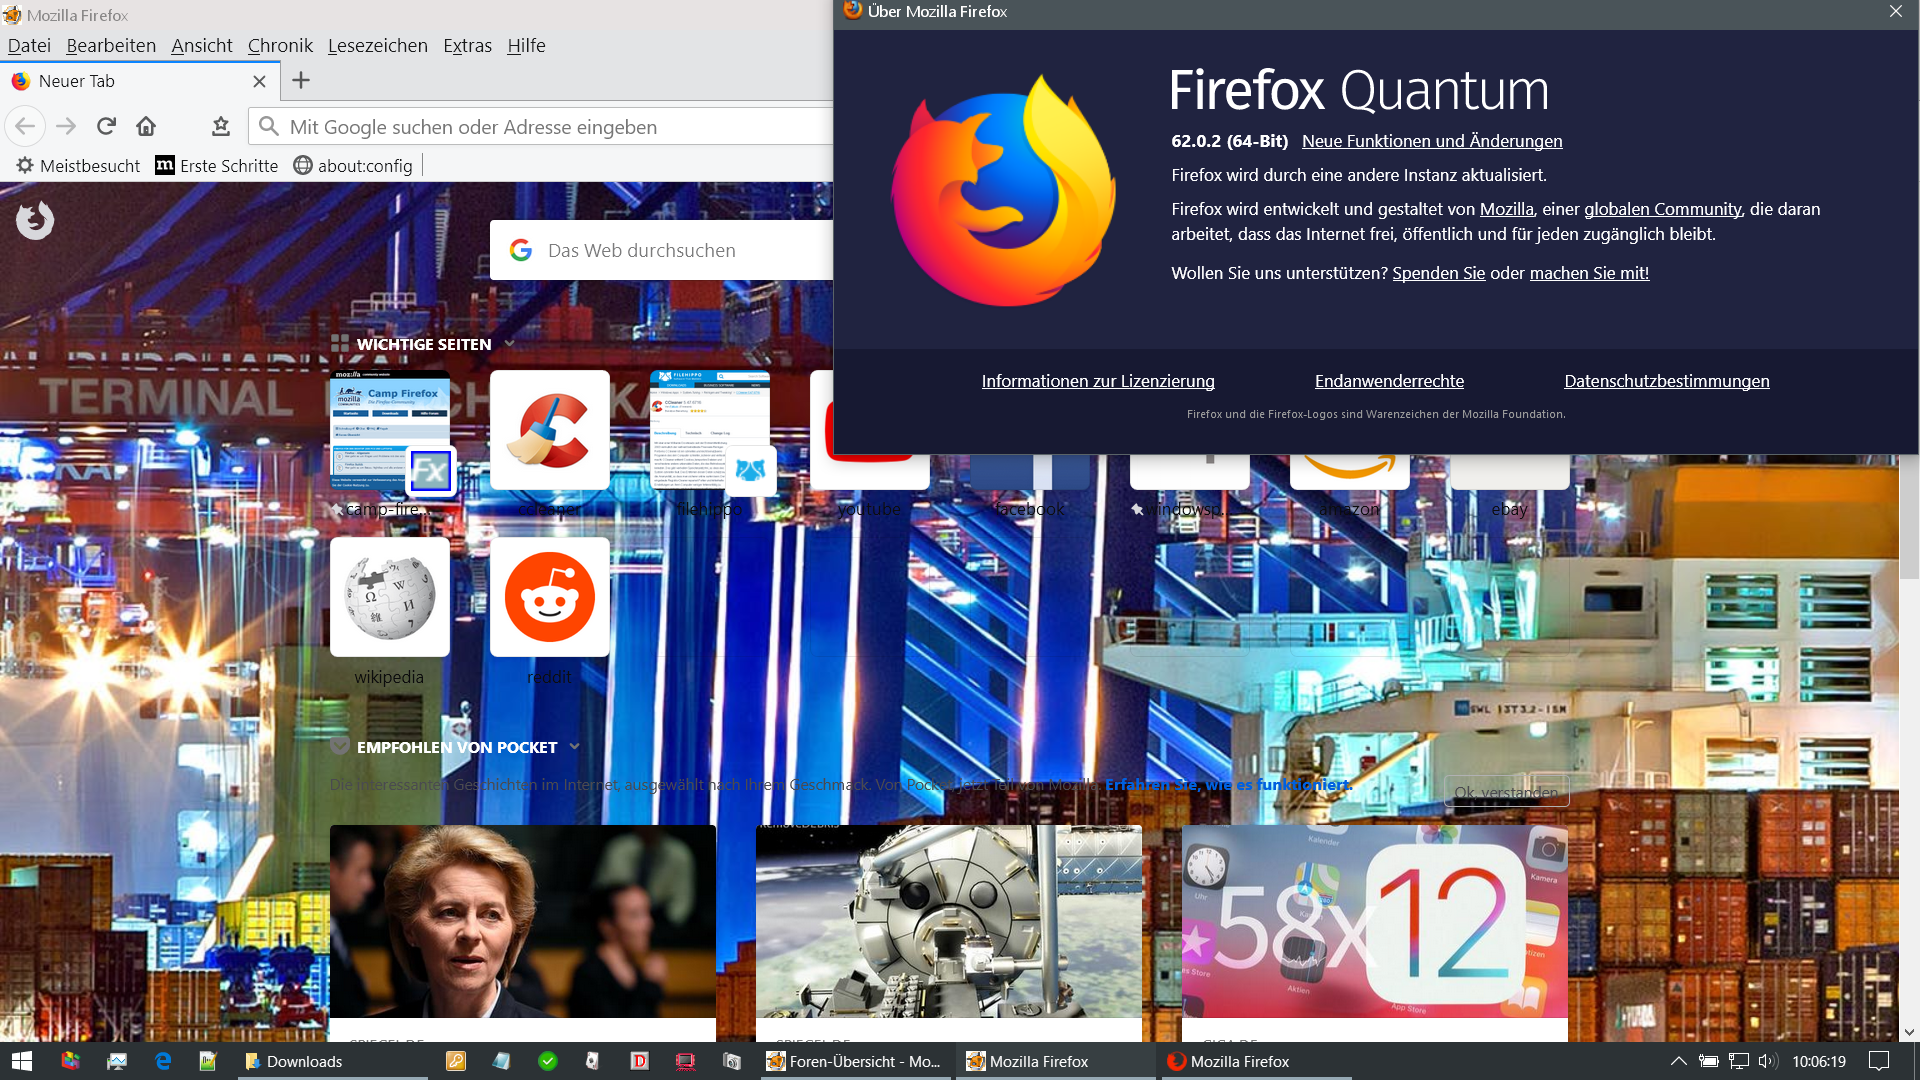Open the playing-card taskbar icon
1920x1080 pixels.
click(x=592, y=1061)
